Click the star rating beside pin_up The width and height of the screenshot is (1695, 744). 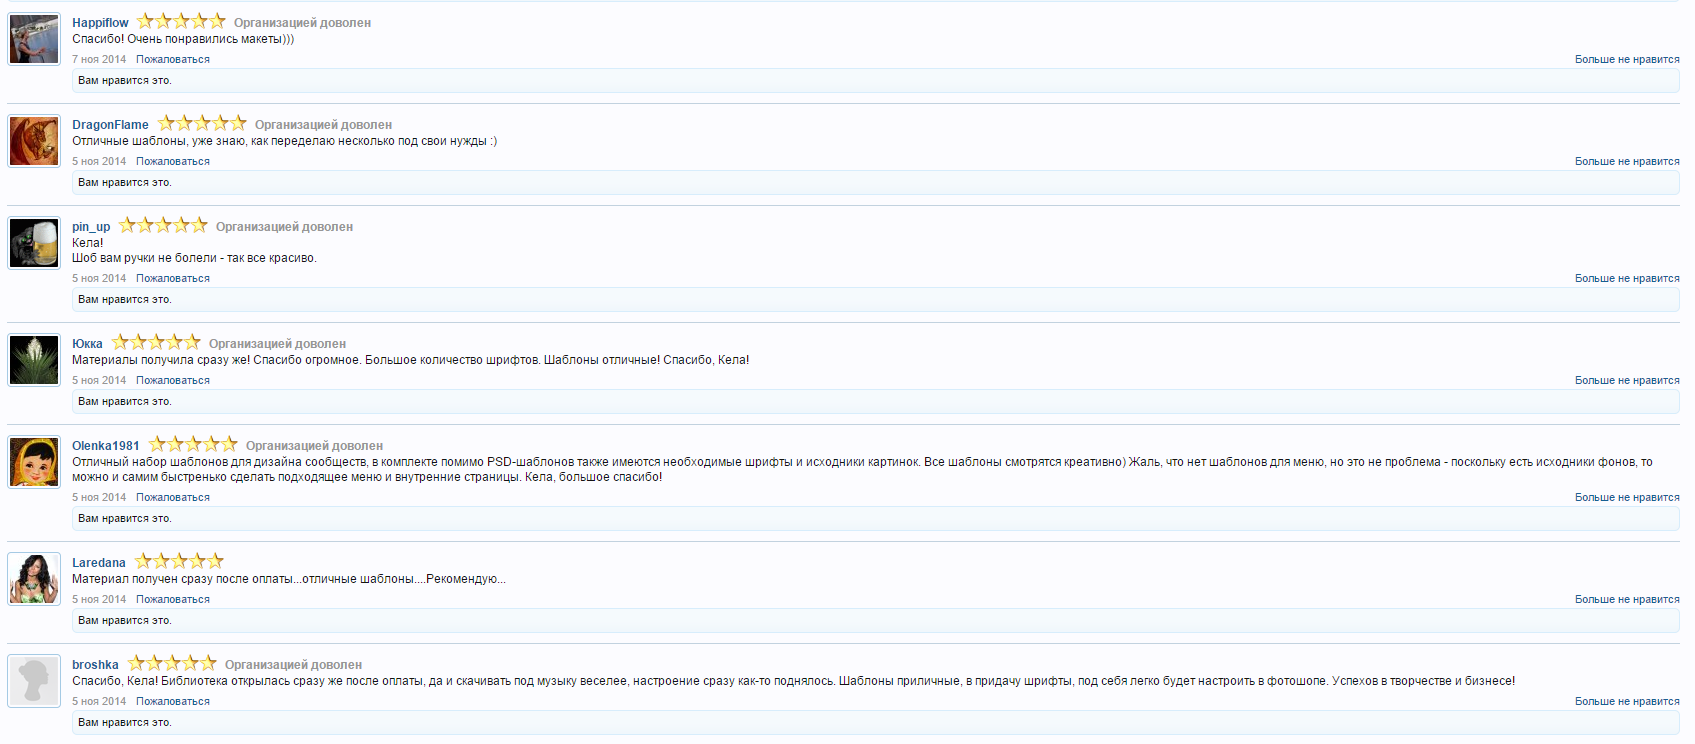tap(163, 225)
